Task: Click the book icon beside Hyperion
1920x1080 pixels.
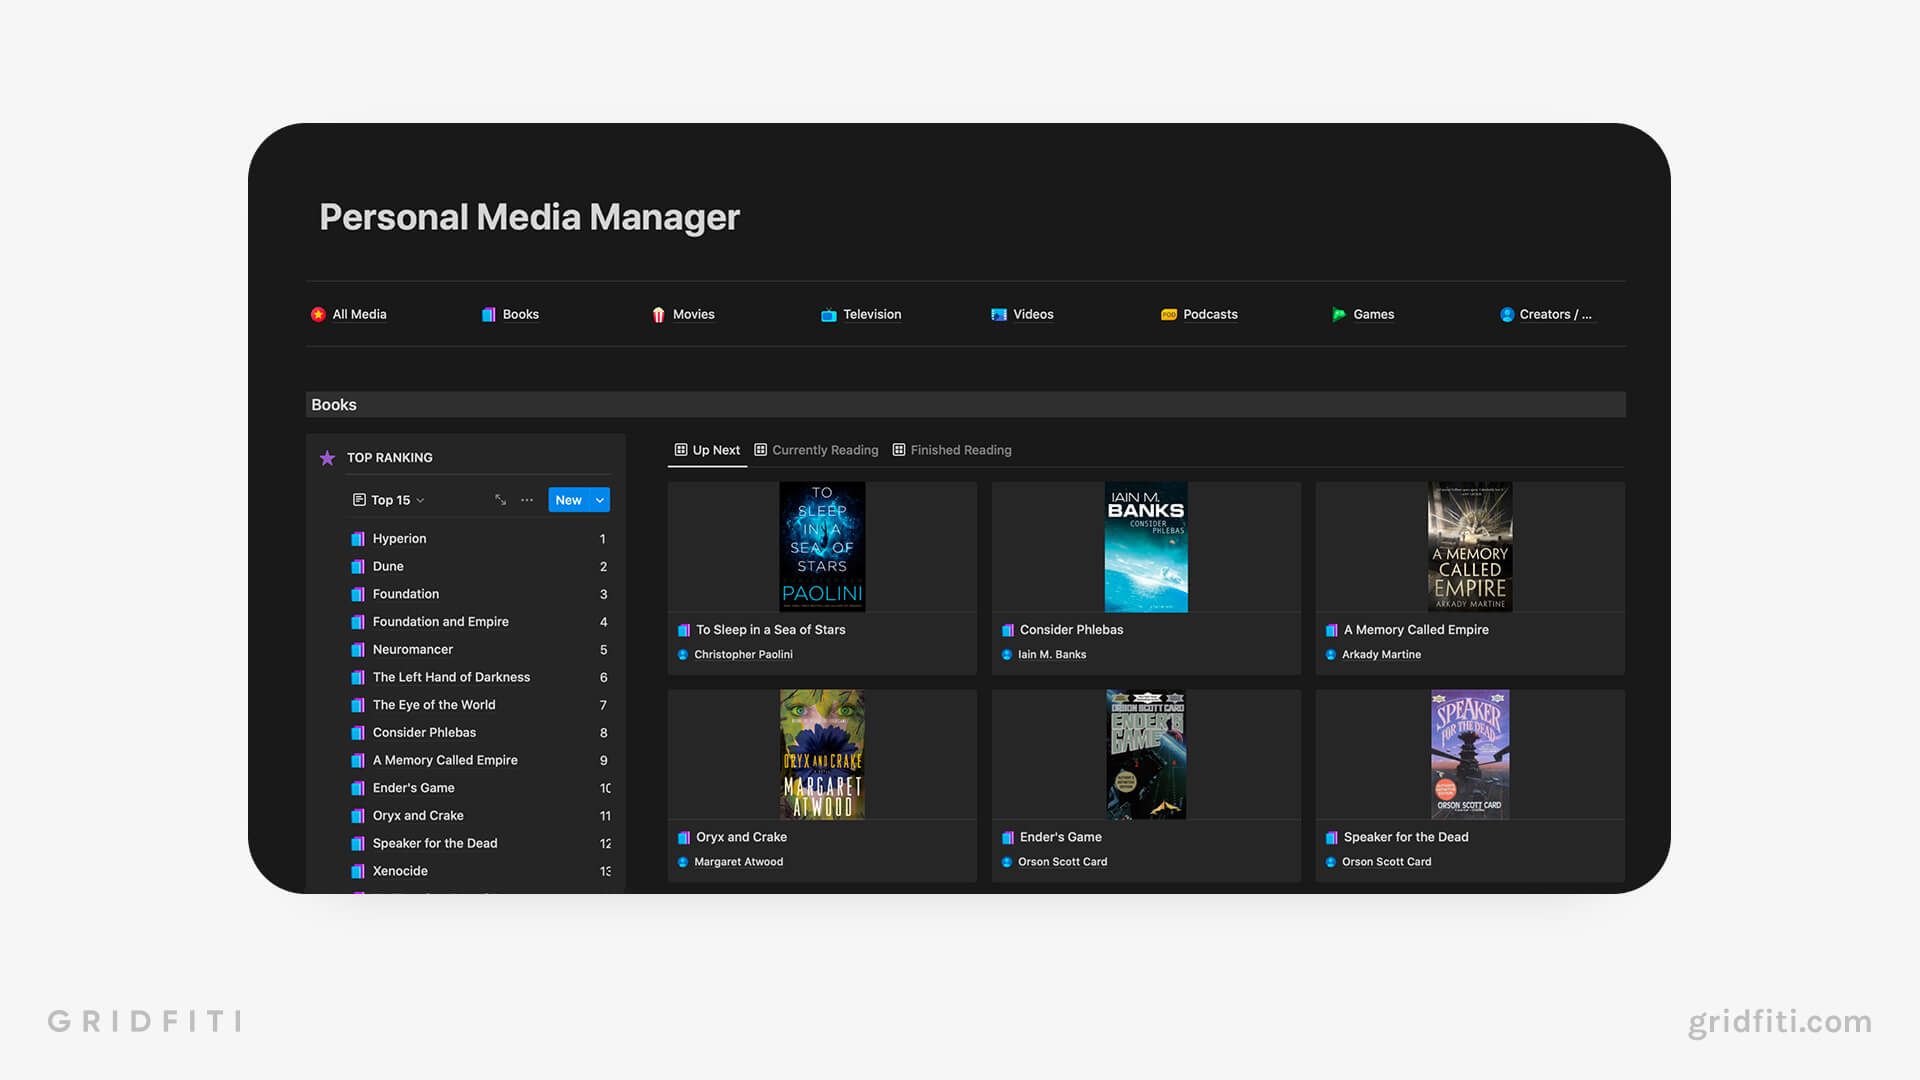Action: coord(358,538)
